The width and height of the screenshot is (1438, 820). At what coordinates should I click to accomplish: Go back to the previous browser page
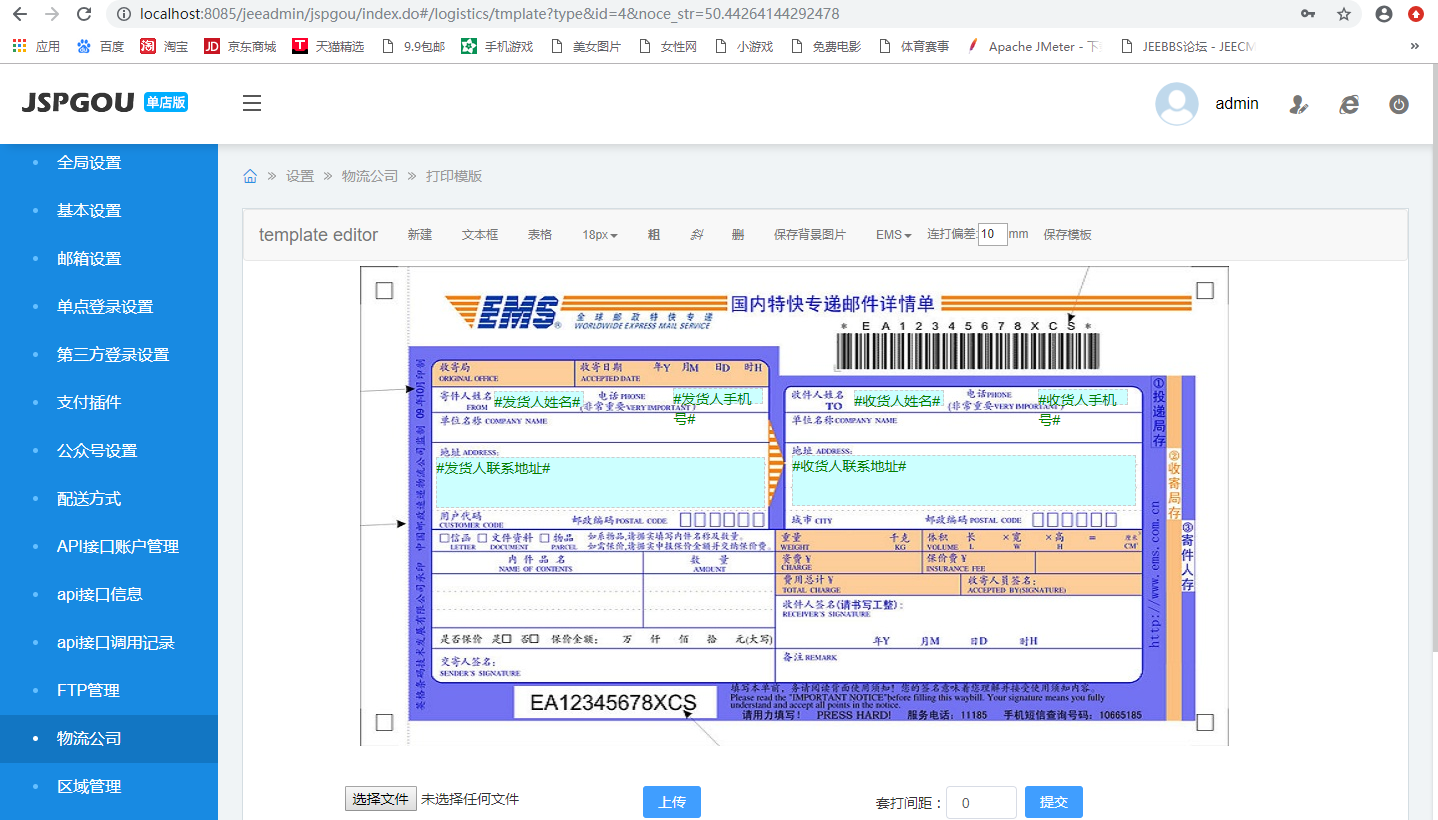20,14
